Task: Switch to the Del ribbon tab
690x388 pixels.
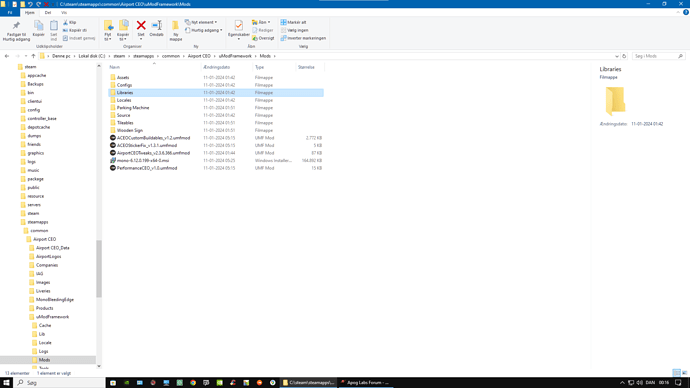Action: [x=48, y=13]
